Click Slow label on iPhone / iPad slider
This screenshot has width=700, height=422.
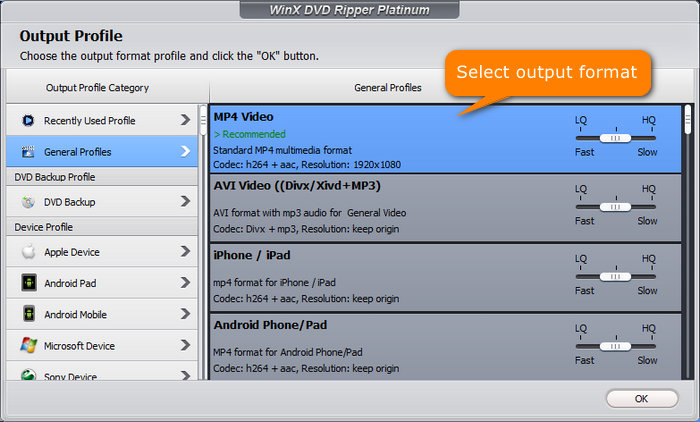(647, 291)
